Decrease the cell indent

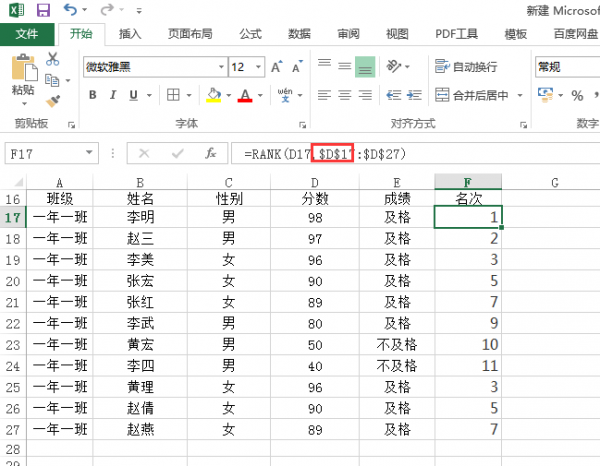[394, 95]
